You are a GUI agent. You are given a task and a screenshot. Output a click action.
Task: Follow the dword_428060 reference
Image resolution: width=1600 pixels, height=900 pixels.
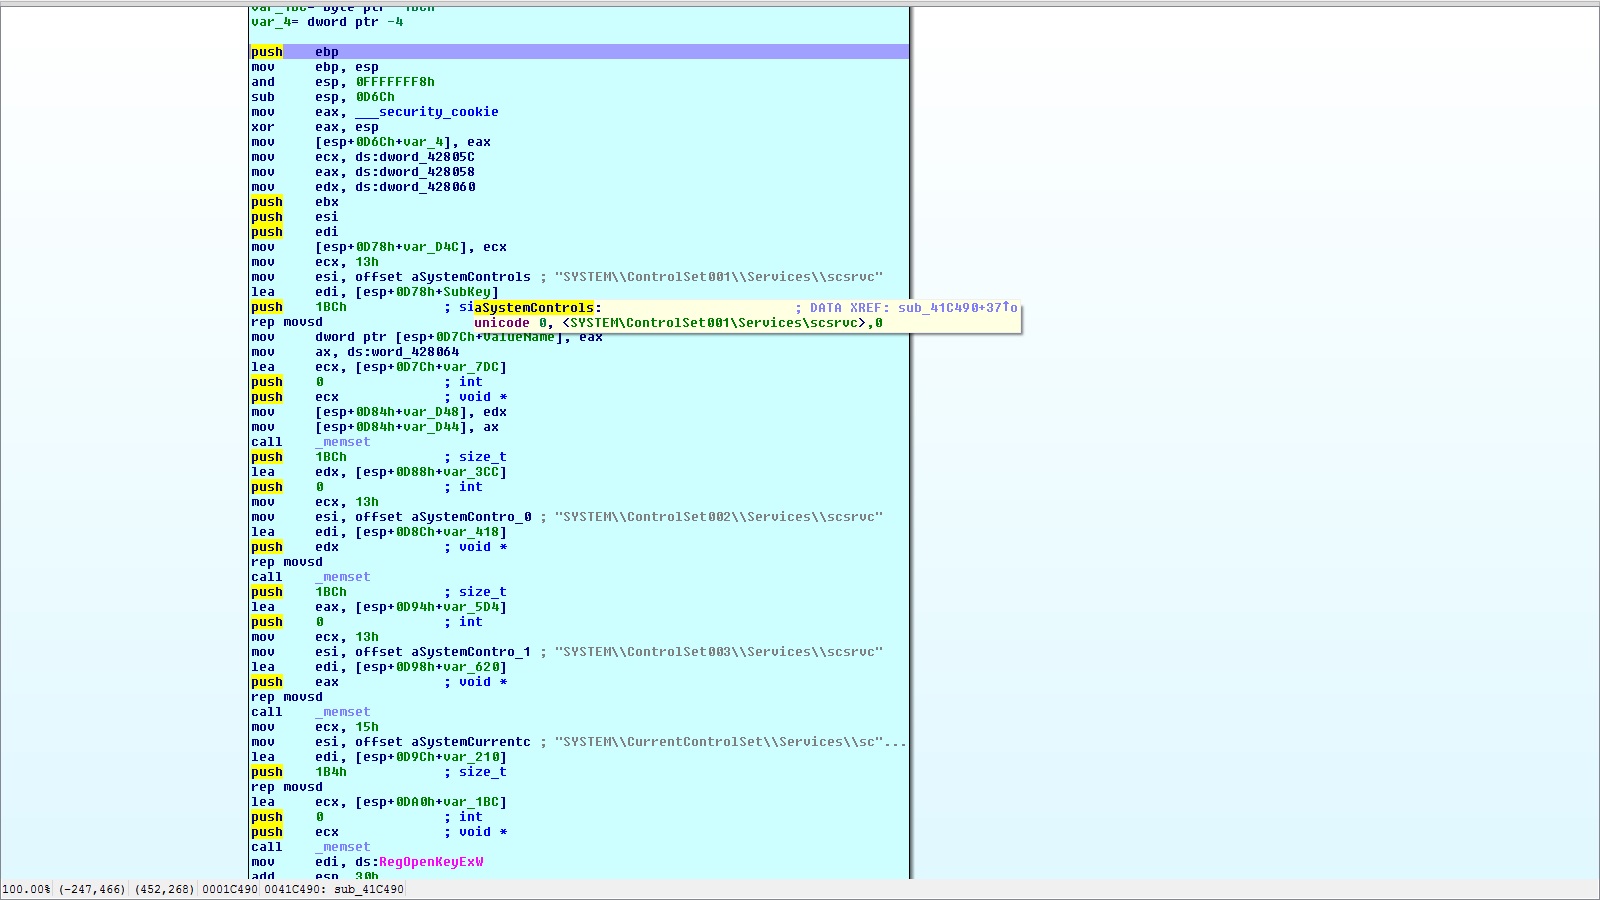(x=427, y=187)
